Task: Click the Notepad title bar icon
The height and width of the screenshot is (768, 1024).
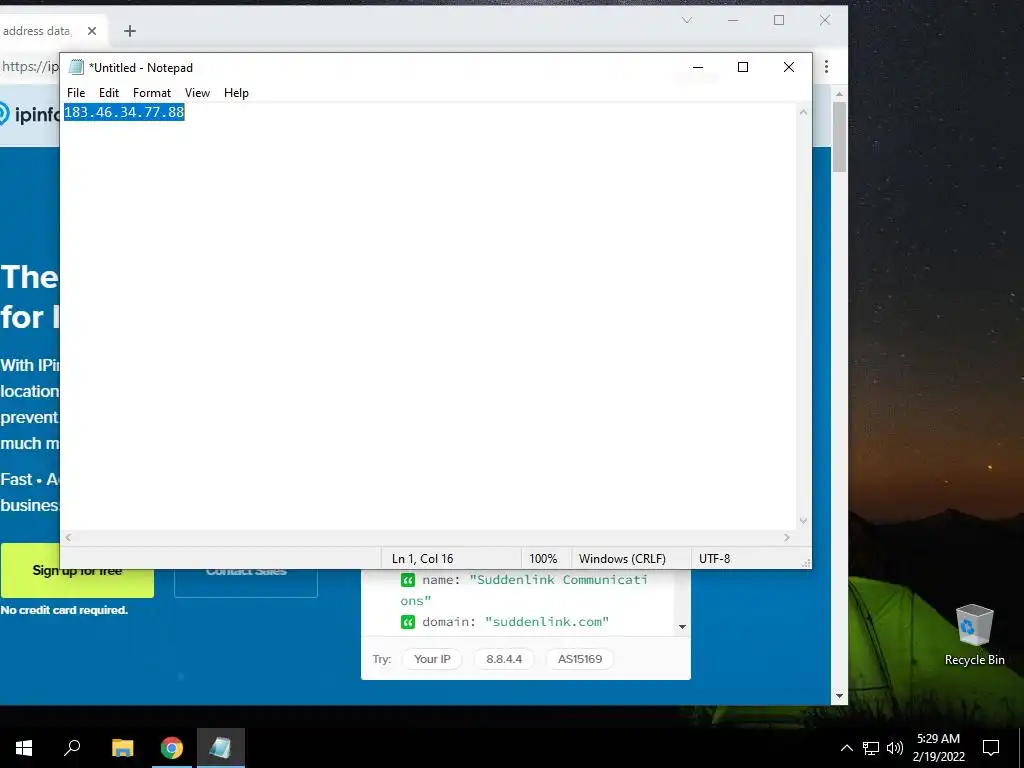Action: tap(76, 67)
